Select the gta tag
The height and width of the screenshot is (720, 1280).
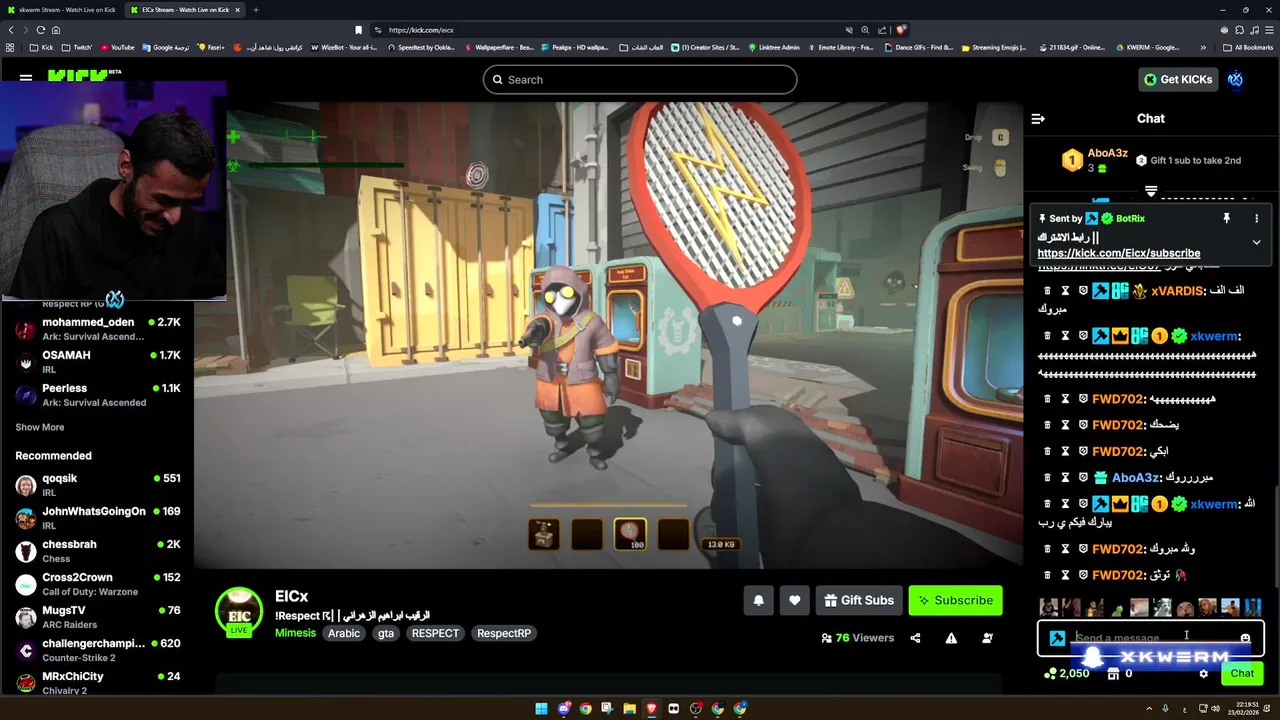click(x=385, y=633)
